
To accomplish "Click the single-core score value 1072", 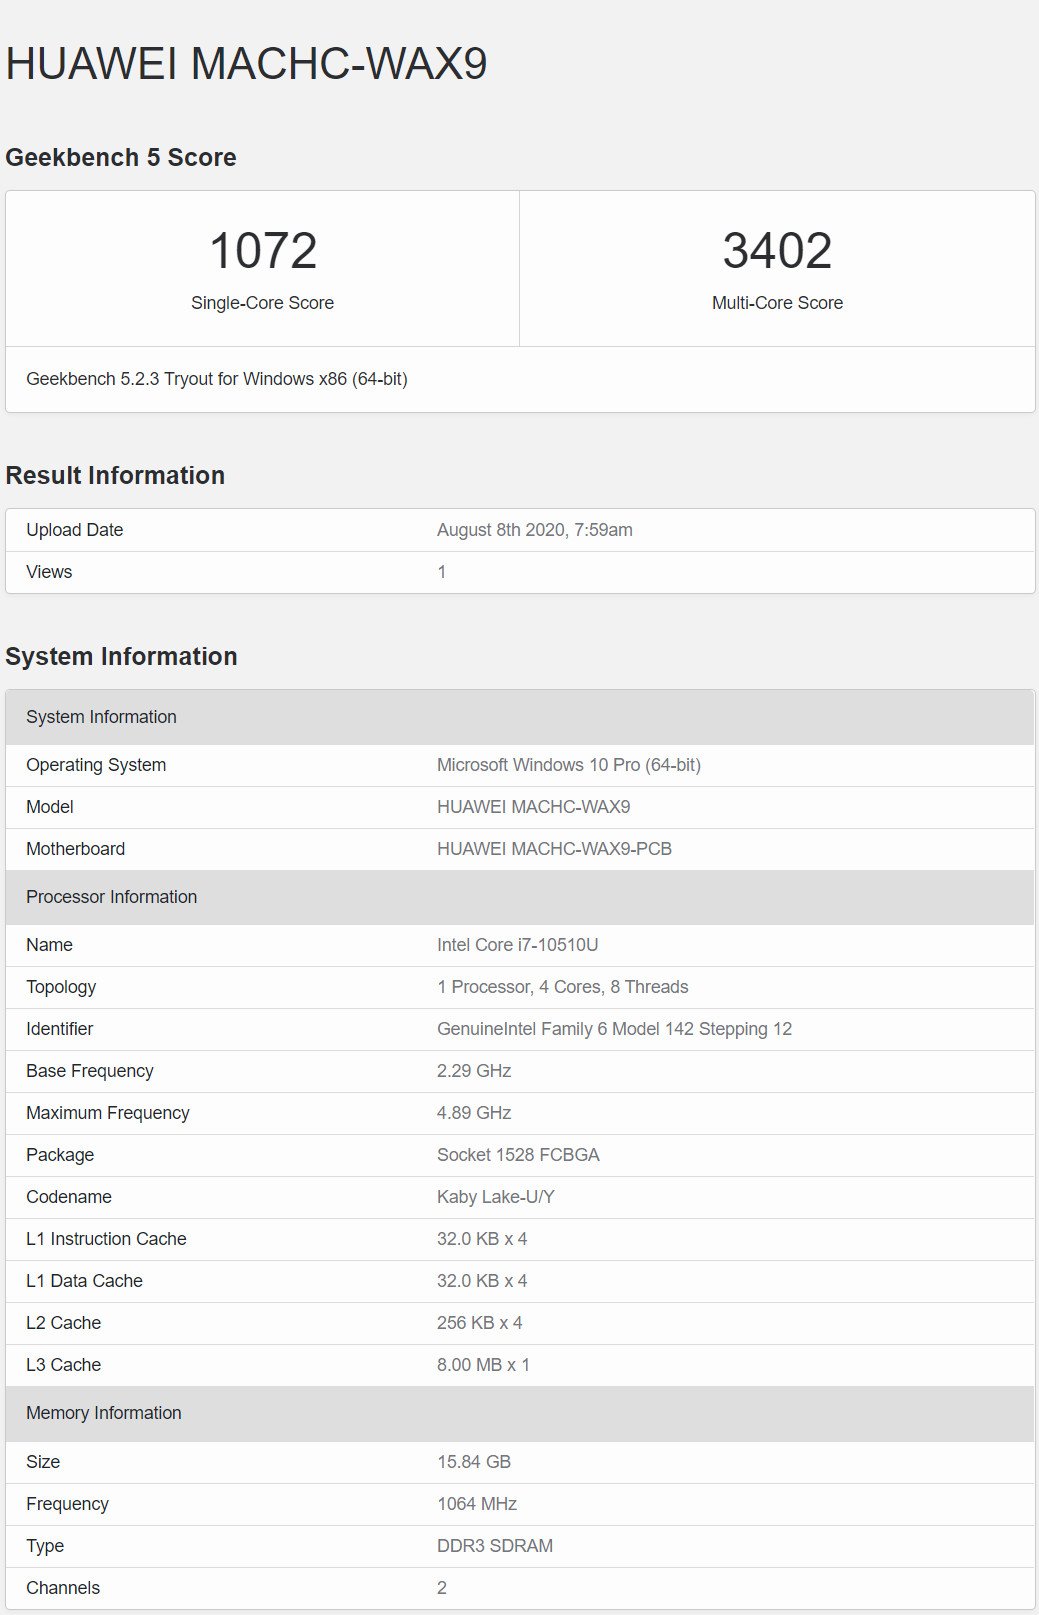I will (263, 250).
